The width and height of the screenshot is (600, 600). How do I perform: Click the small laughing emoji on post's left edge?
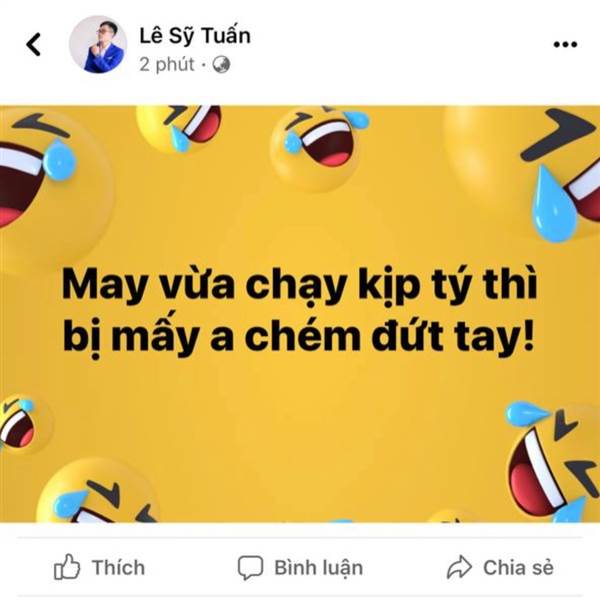(x=23, y=424)
